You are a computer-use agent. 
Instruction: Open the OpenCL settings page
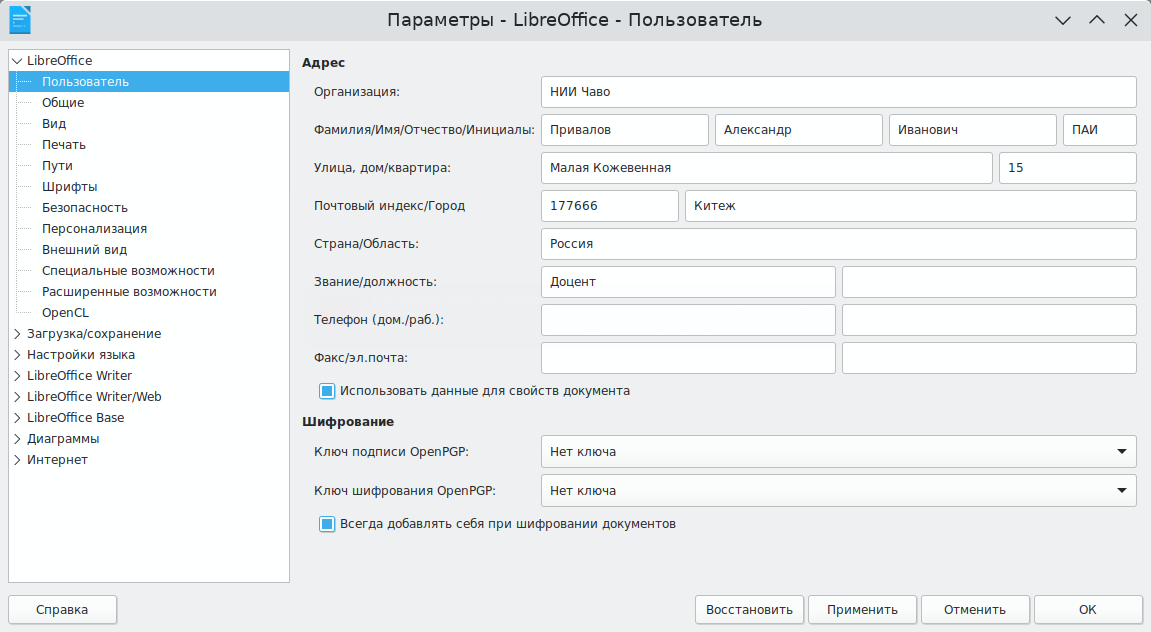(x=65, y=313)
